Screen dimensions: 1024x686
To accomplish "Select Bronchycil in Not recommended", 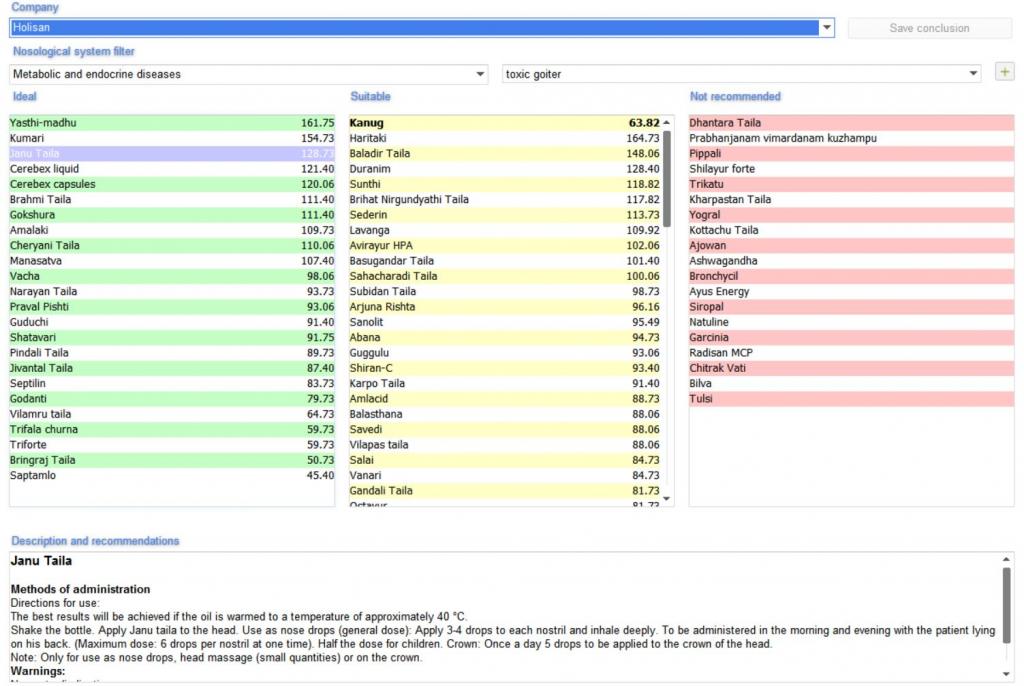I will point(852,276).
